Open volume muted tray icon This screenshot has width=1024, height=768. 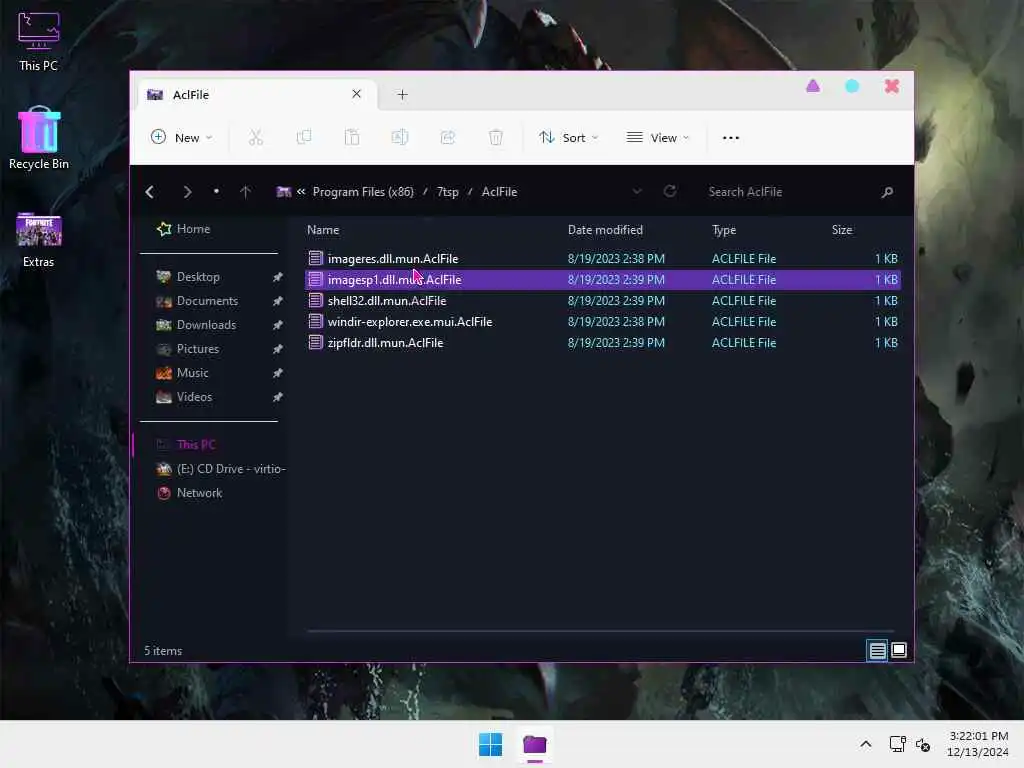923,744
